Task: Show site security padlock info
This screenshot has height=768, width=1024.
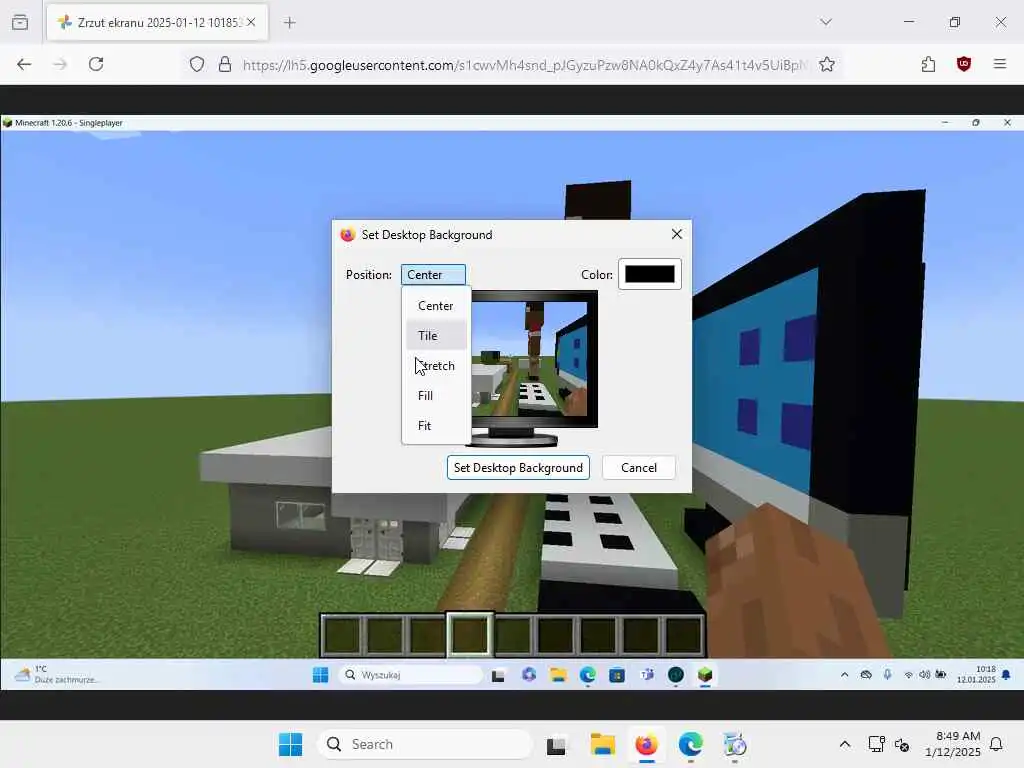Action: [x=225, y=65]
